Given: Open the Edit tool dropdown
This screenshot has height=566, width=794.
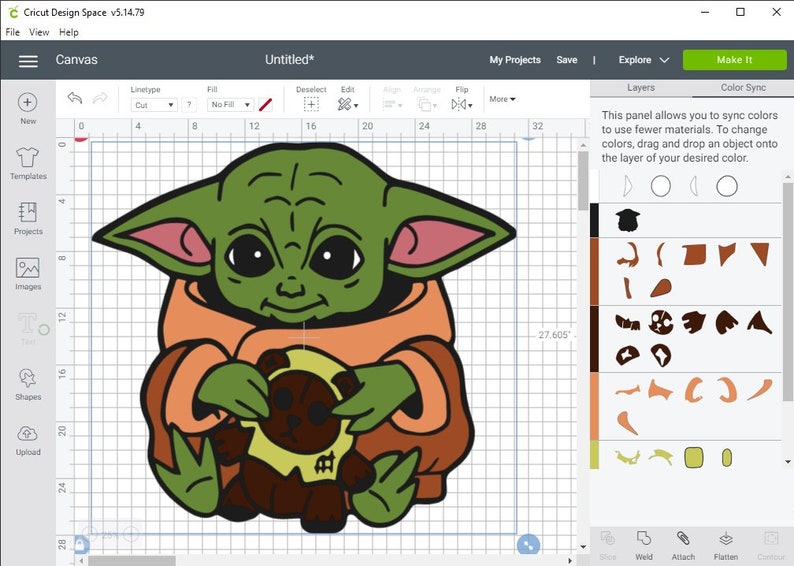Looking at the screenshot, I should coord(348,105).
